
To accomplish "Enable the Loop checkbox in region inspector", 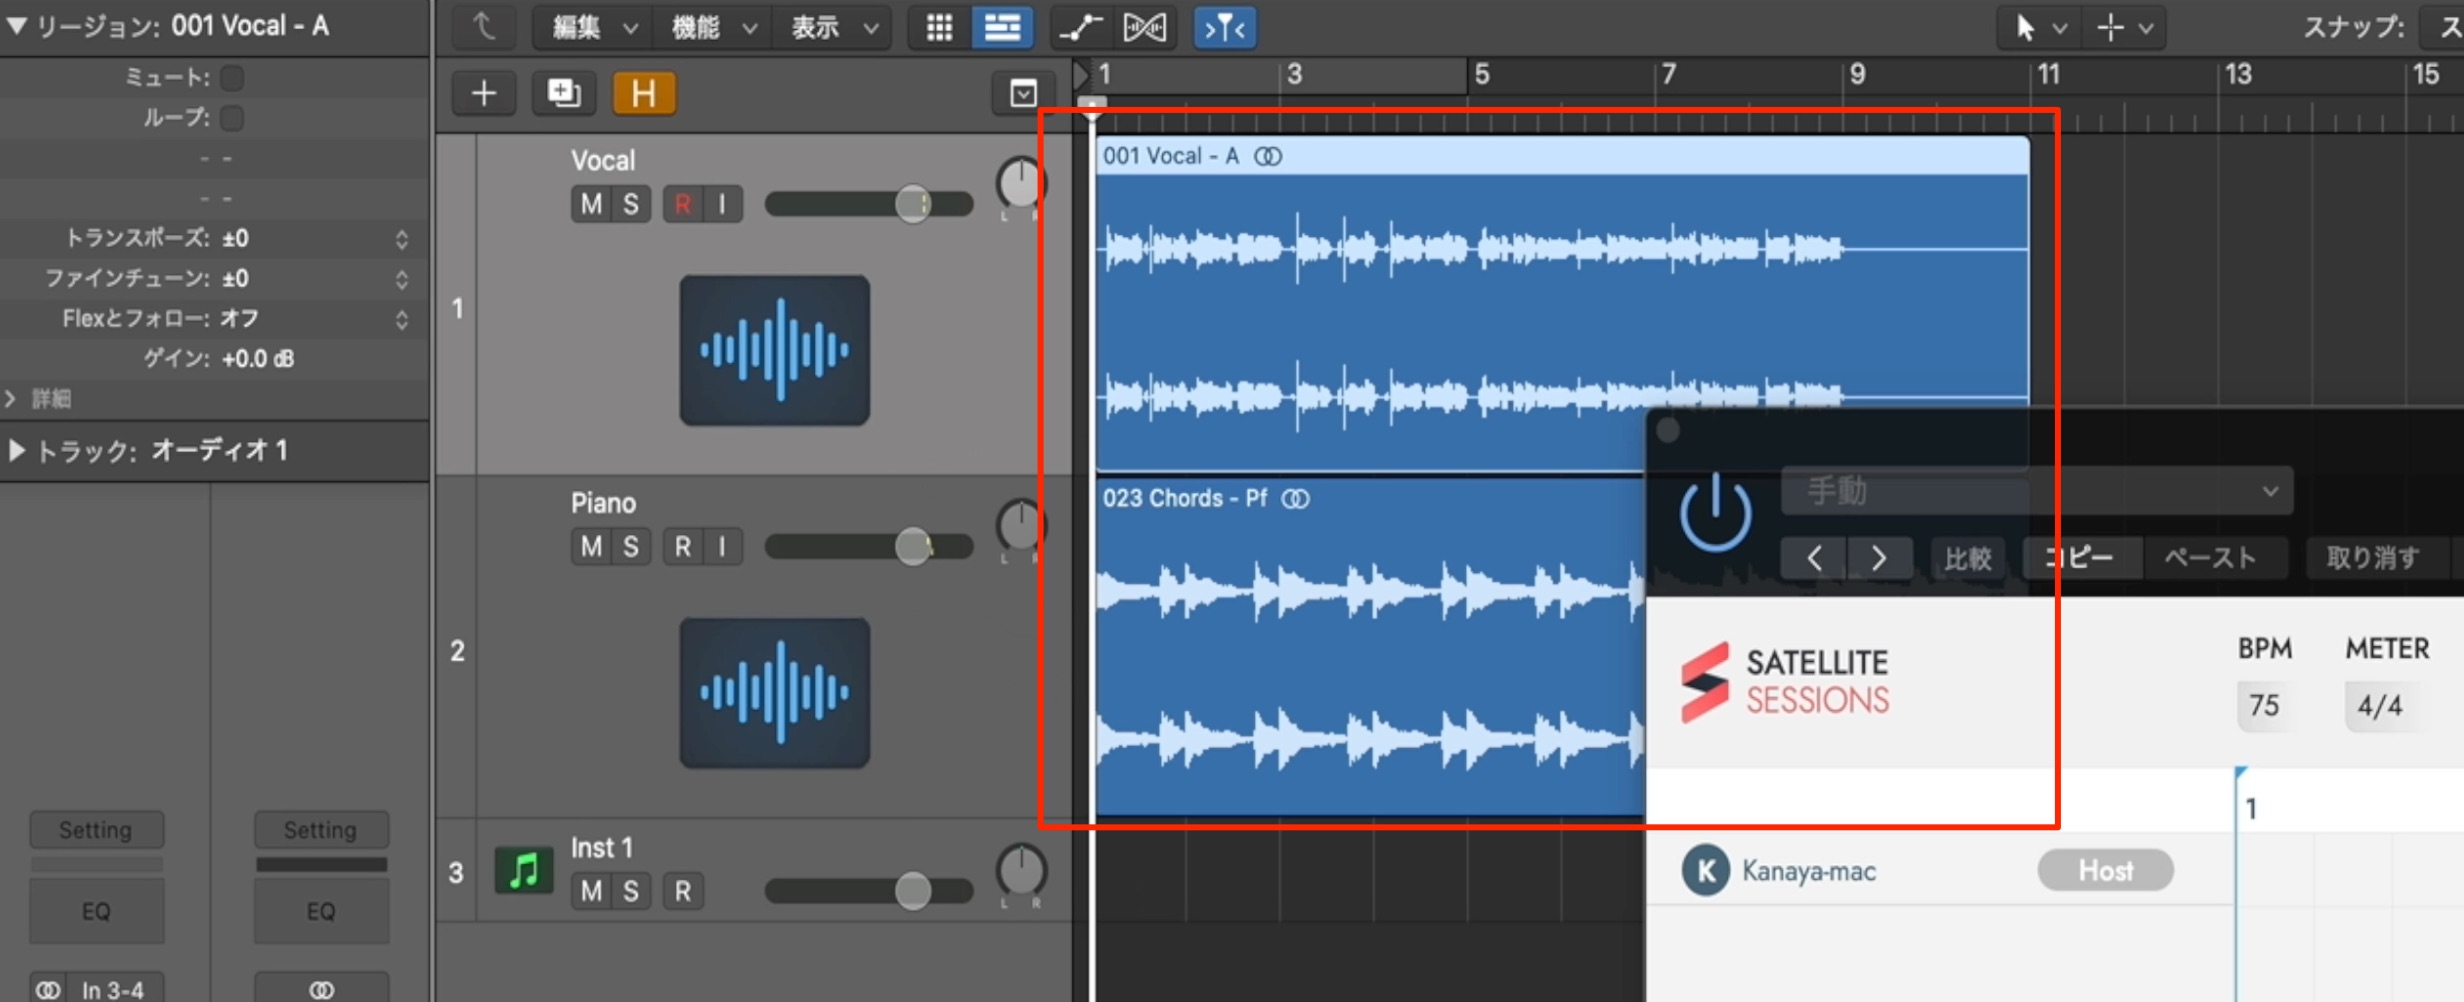I will coord(232,118).
